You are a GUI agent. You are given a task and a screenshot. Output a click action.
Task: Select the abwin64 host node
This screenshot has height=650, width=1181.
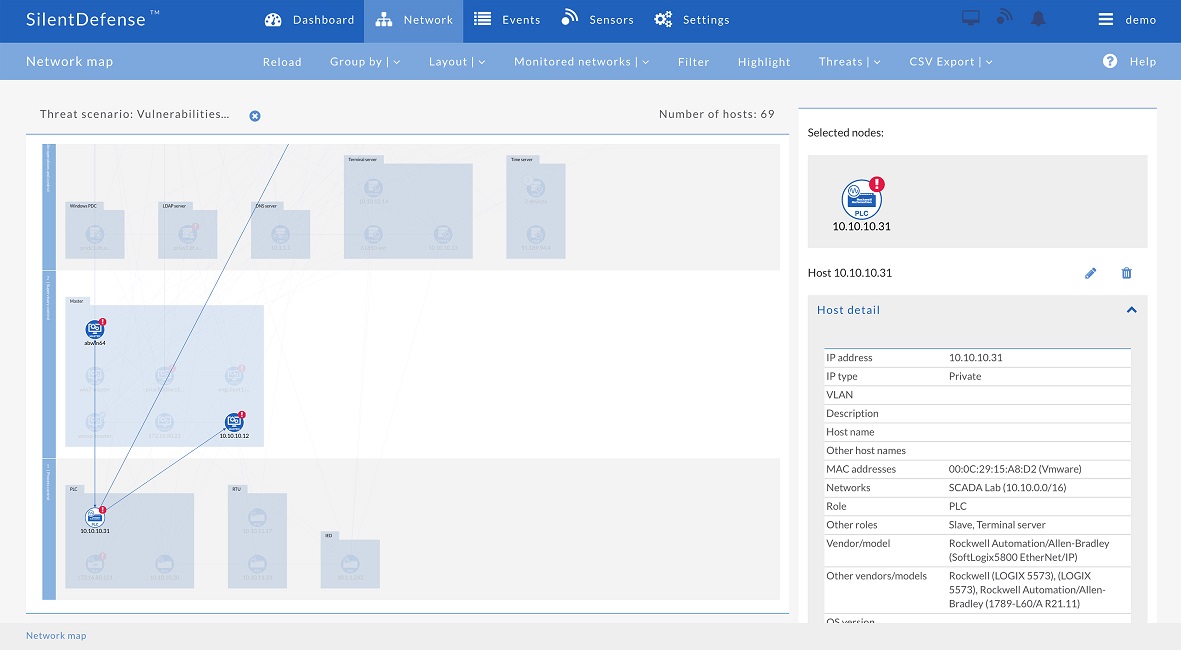point(95,329)
